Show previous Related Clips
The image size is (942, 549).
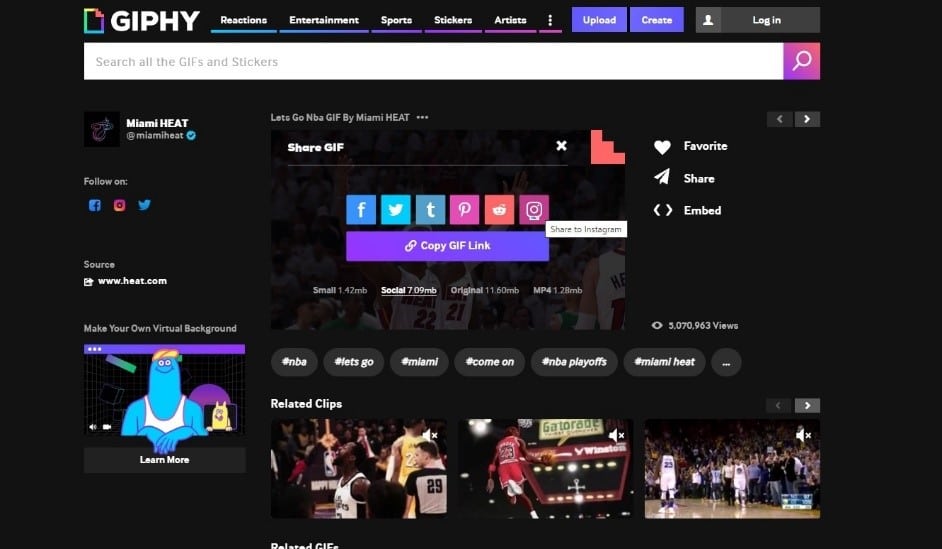tap(779, 405)
